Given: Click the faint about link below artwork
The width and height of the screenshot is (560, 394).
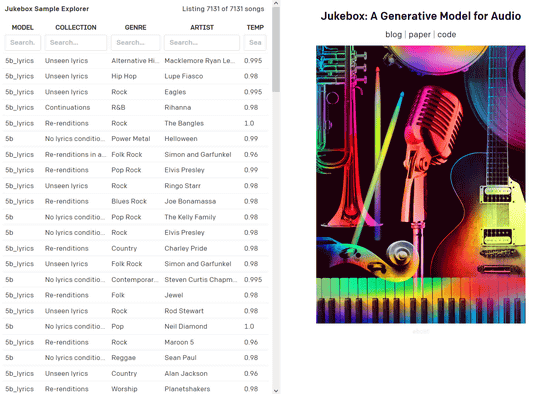Looking at the screenshot, I should [x=421, y=331].
